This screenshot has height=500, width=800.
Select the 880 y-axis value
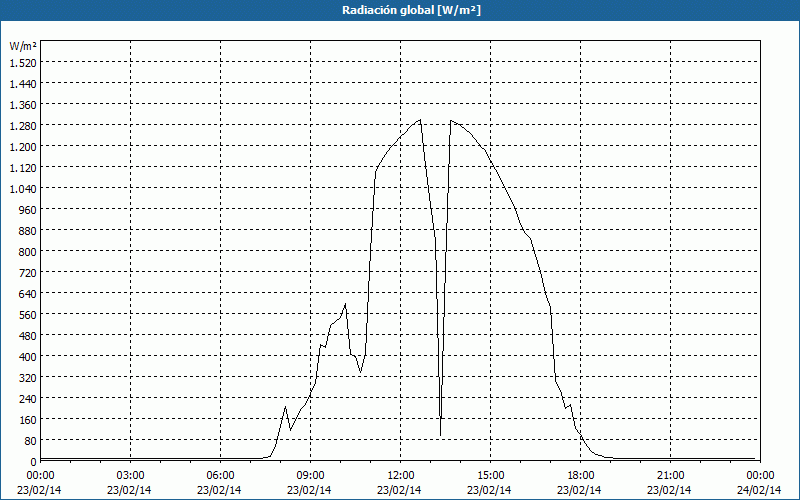pos(28,231)
